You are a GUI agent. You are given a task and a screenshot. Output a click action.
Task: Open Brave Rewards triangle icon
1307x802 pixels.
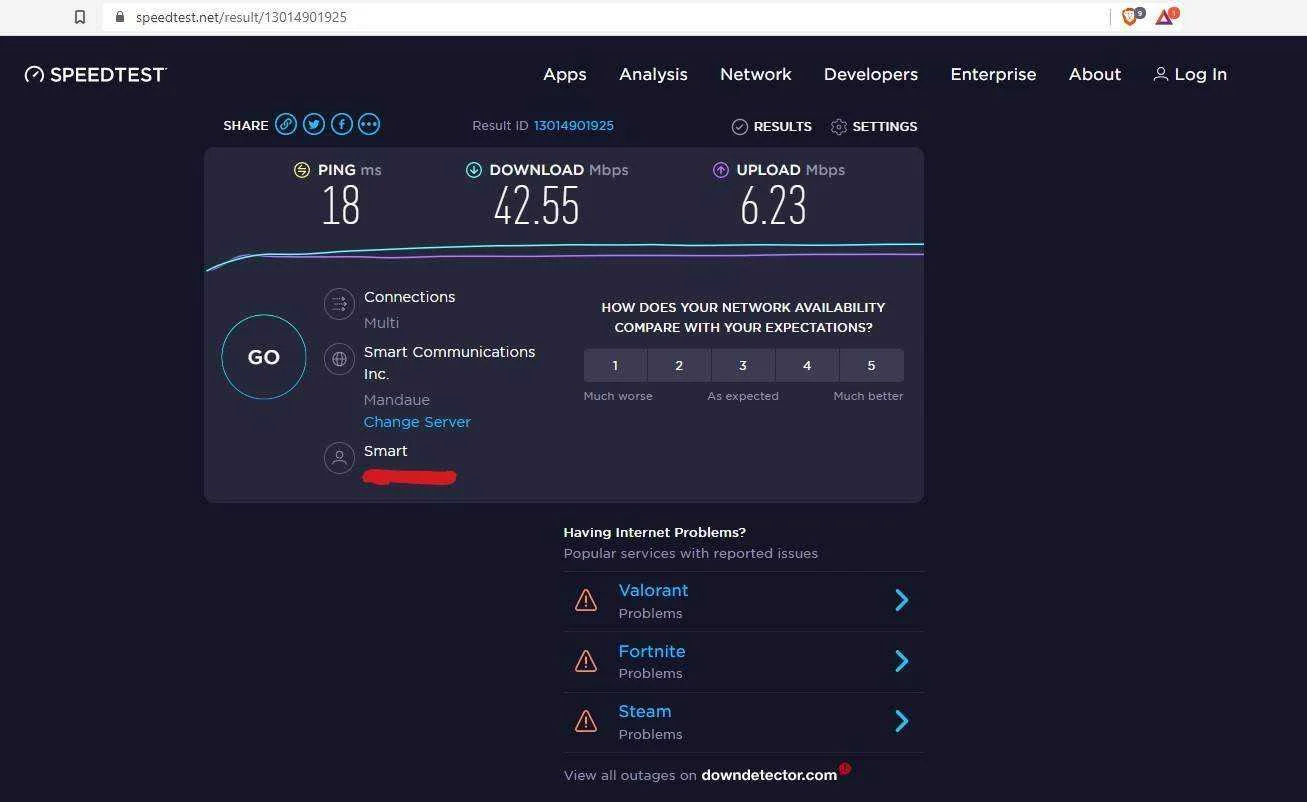pyautogui.click(x=1166, y=16)
